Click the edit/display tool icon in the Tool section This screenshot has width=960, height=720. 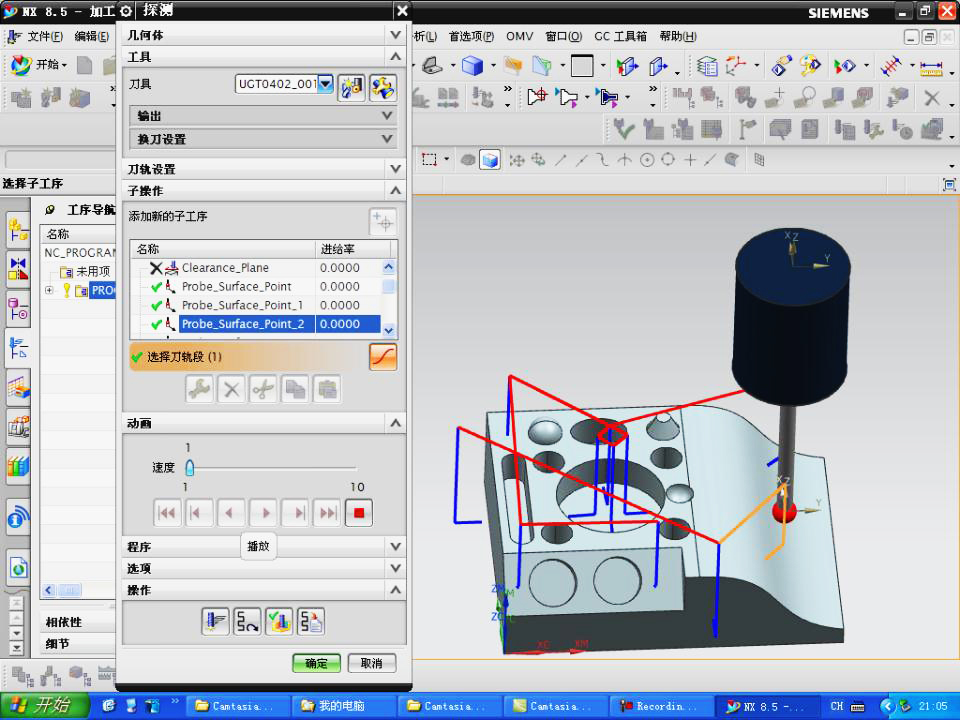click(x=383, y=88)
